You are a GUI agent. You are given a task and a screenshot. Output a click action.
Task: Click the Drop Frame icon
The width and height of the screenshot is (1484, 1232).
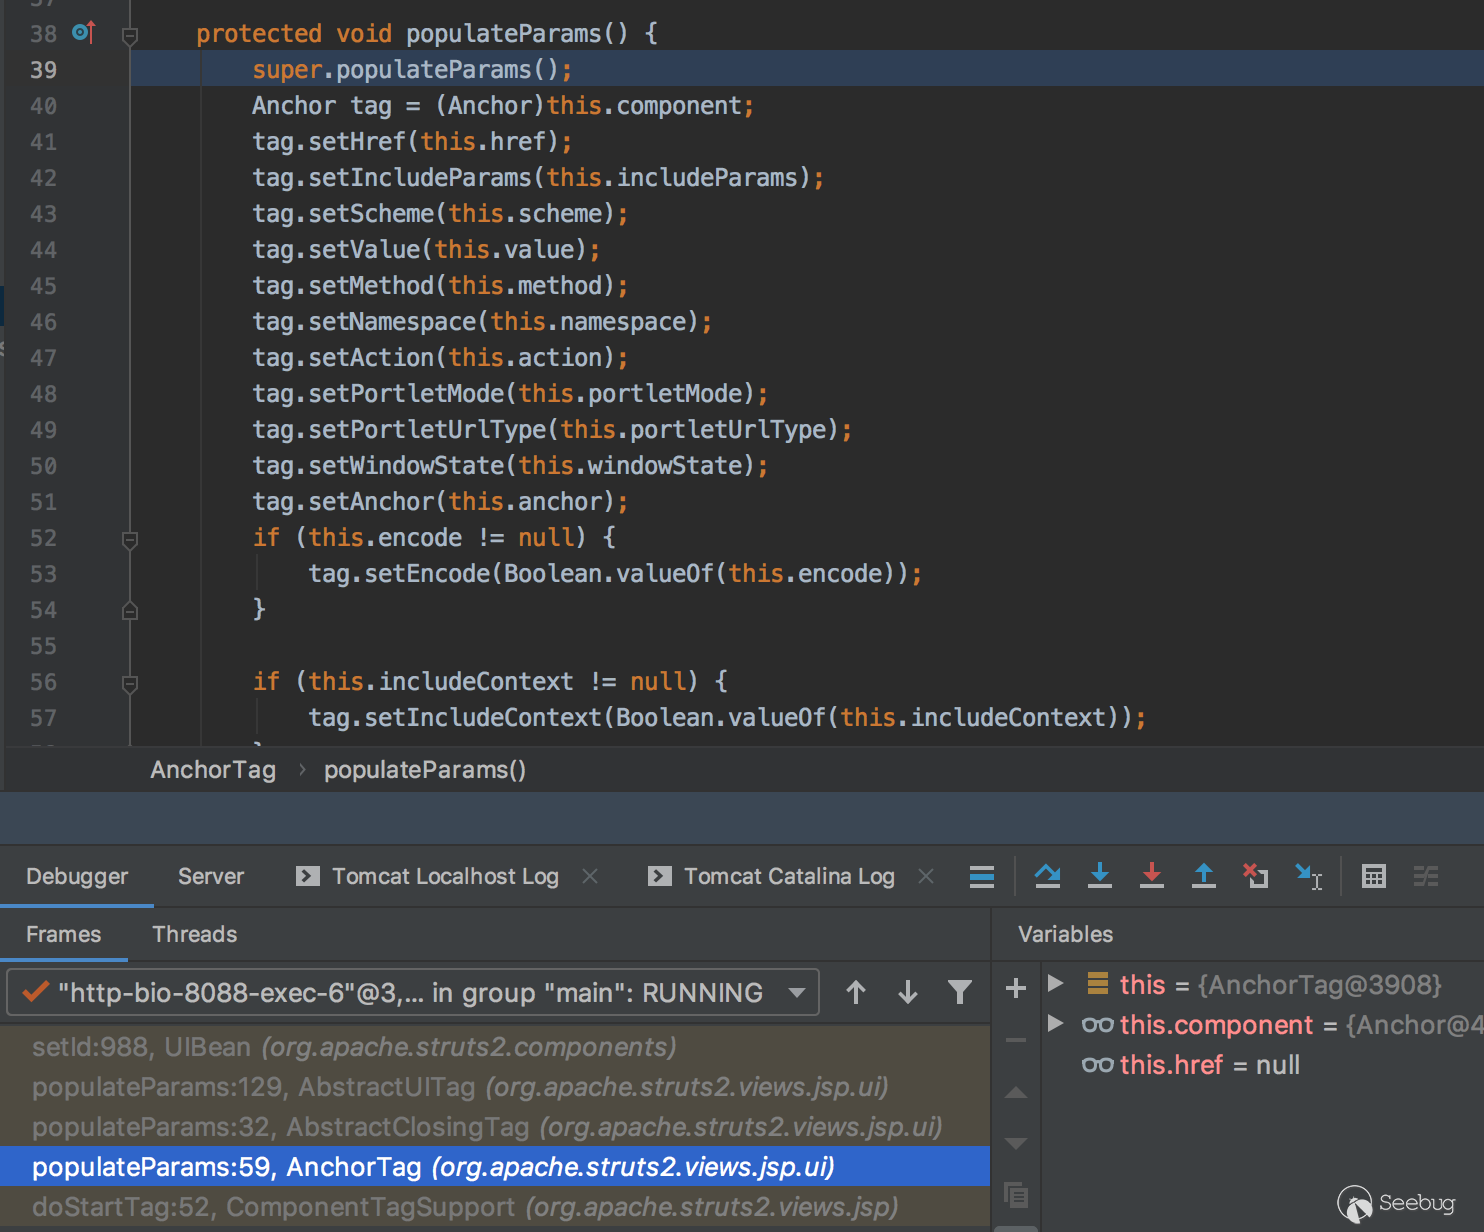point(1255,876)
